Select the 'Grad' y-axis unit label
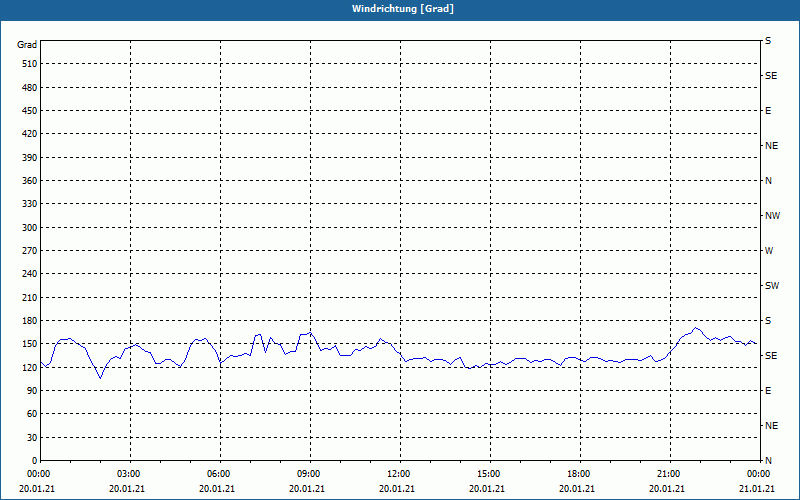 click(x=27, y=45)
